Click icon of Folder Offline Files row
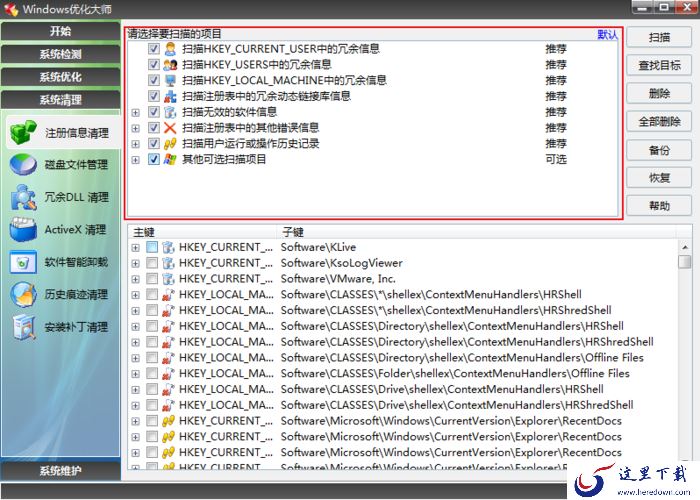 [168, 374]
